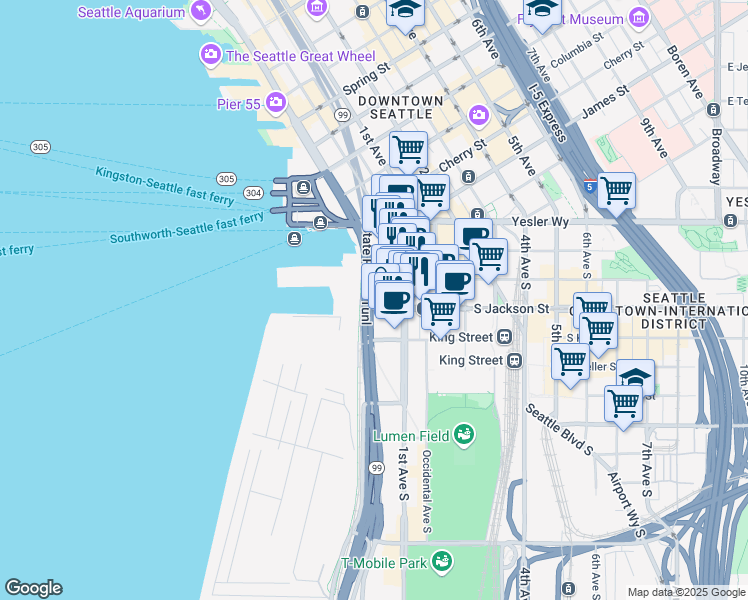Select the T-Mobile Park stadium icon

pyautogui.click(x=441, y=563)
